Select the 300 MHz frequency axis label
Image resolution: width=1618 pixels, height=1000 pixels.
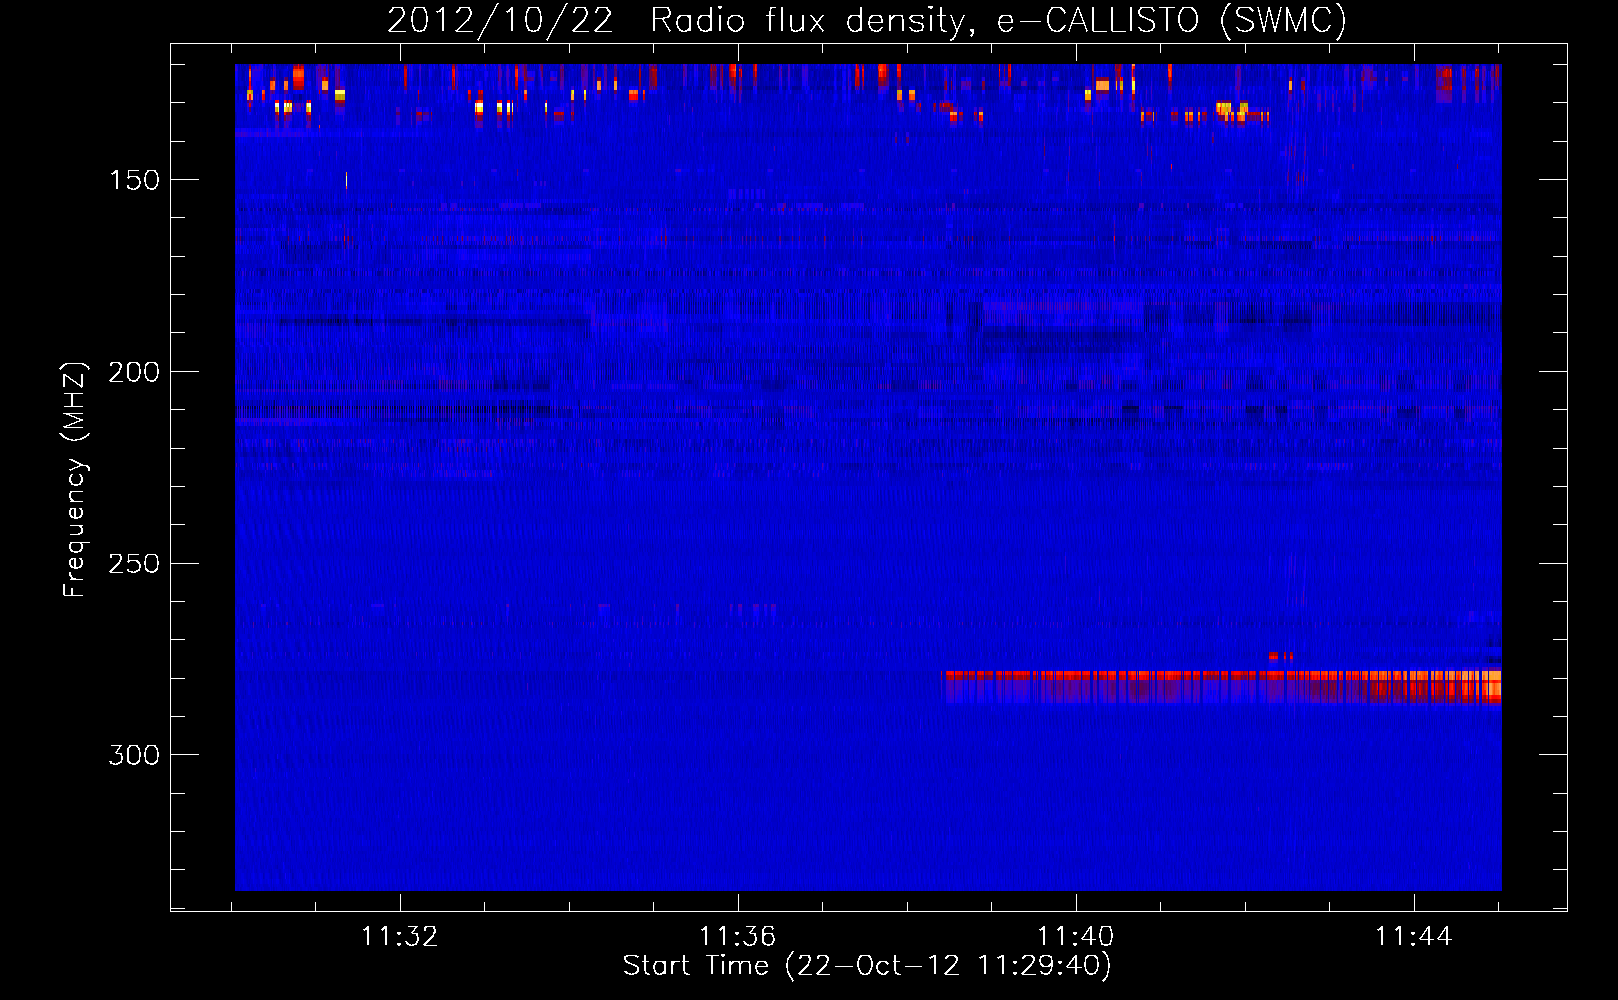click(x=134, y=755)
